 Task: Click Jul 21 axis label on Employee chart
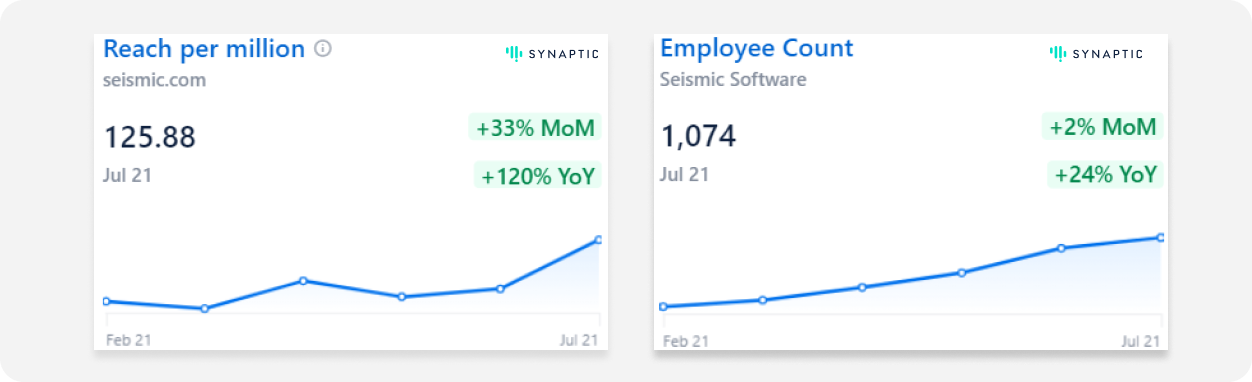point(1141,342)
